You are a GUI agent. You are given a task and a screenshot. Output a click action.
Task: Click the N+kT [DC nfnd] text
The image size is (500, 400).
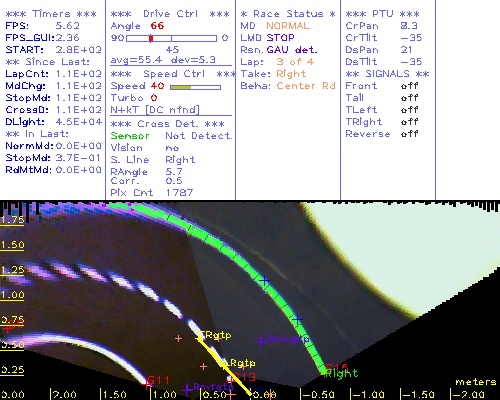[x=155, y=110]
